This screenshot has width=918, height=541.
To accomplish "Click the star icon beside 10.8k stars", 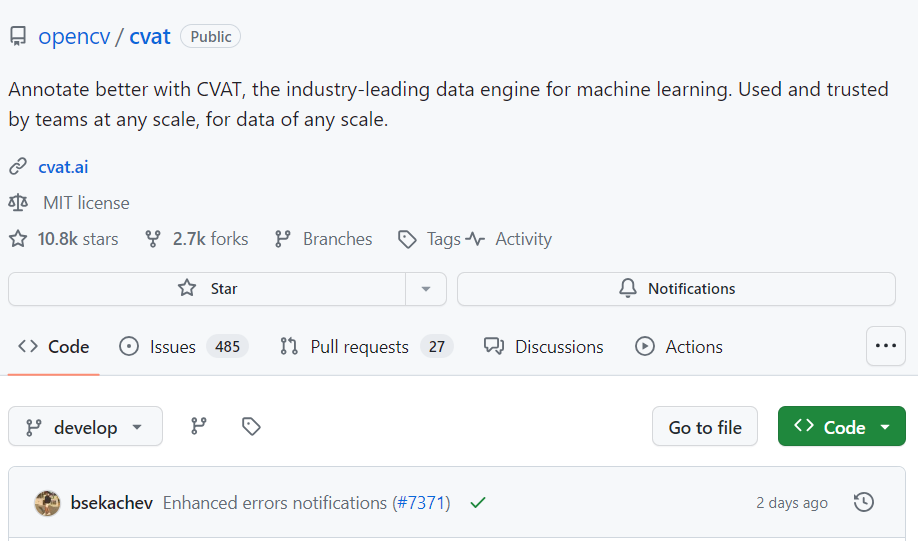I will click(x=18, y=239).
